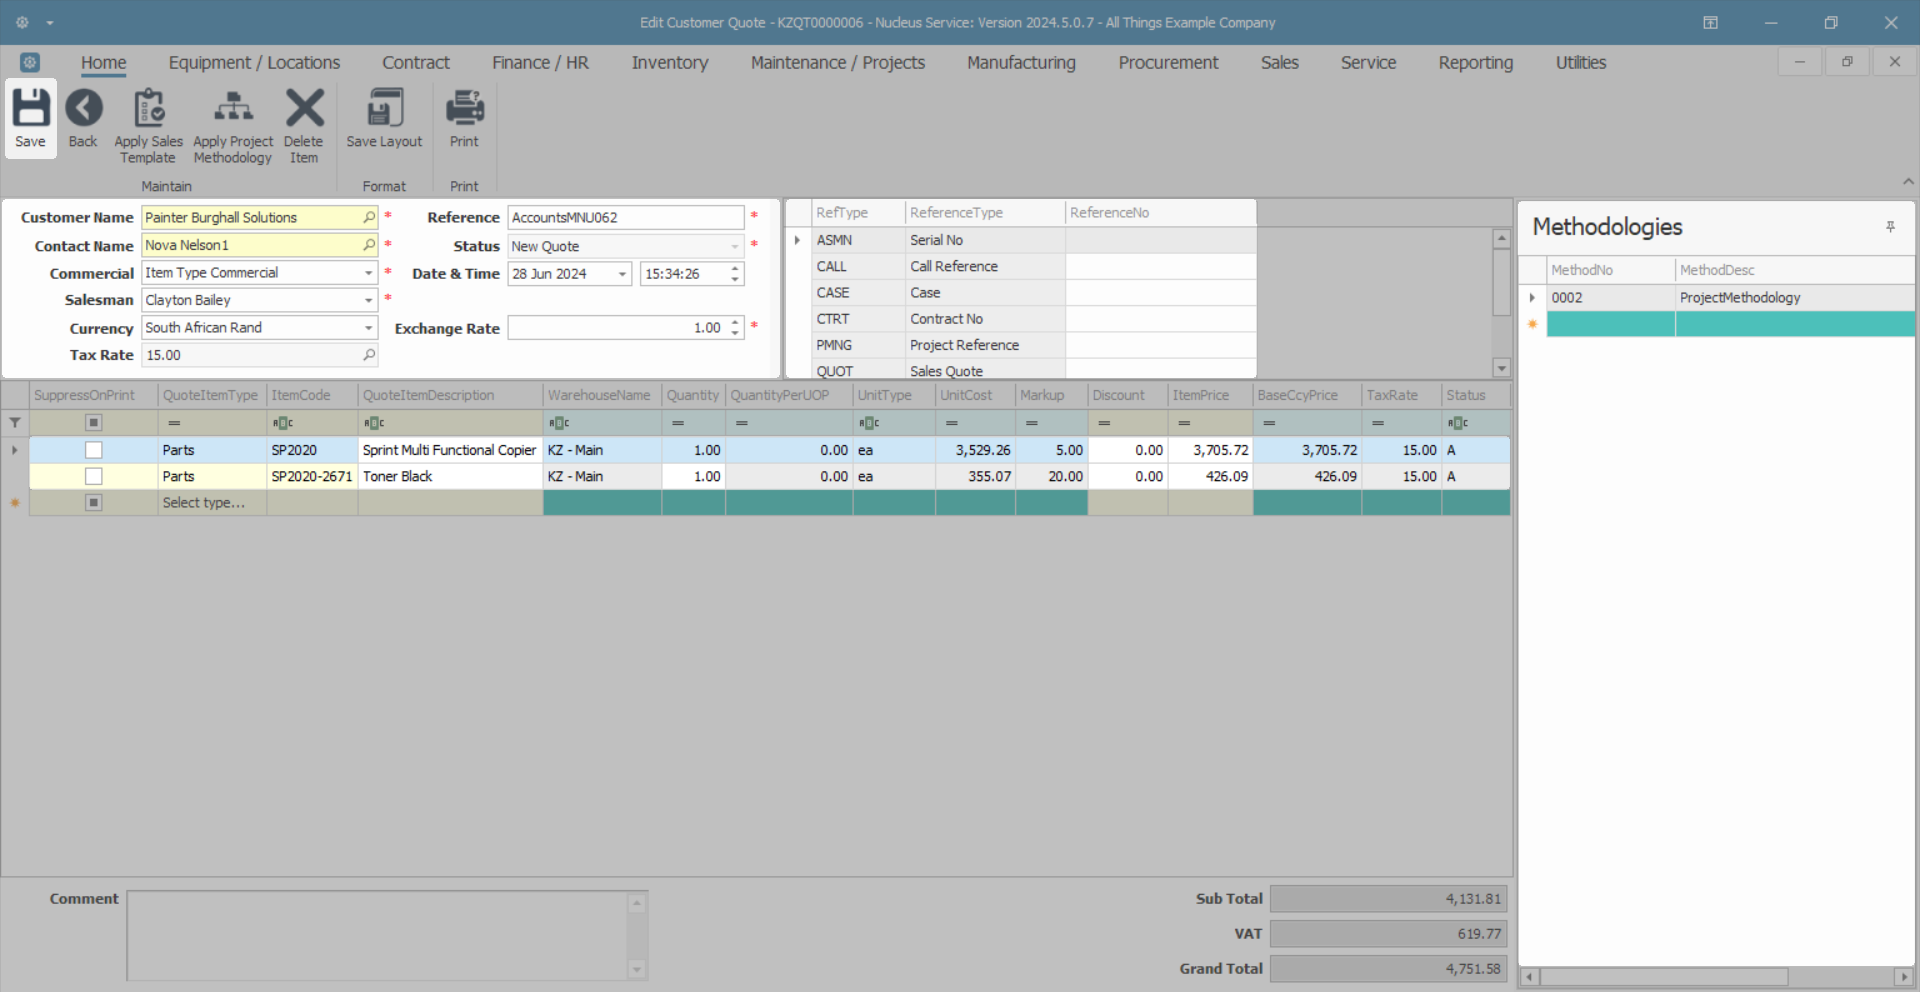
Task: Open the Currency dropdown
Action: tap(368, 328)
